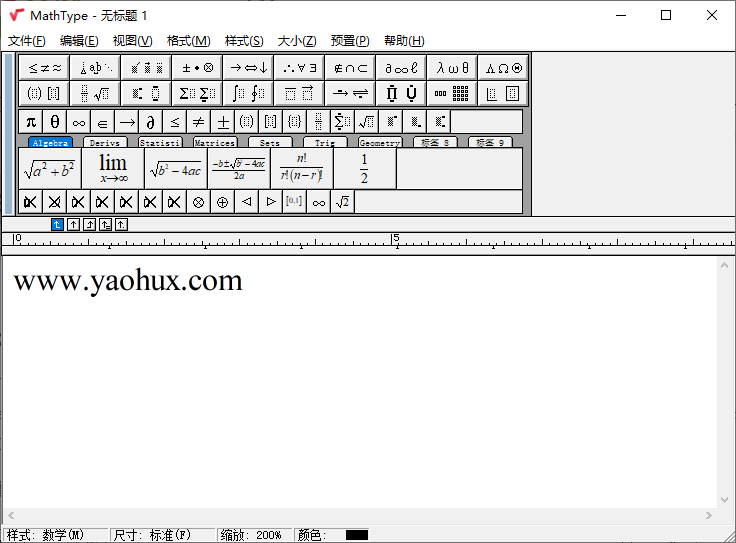
Task: Select the left-aligned tab stop marker
Action: click(57, 225)
